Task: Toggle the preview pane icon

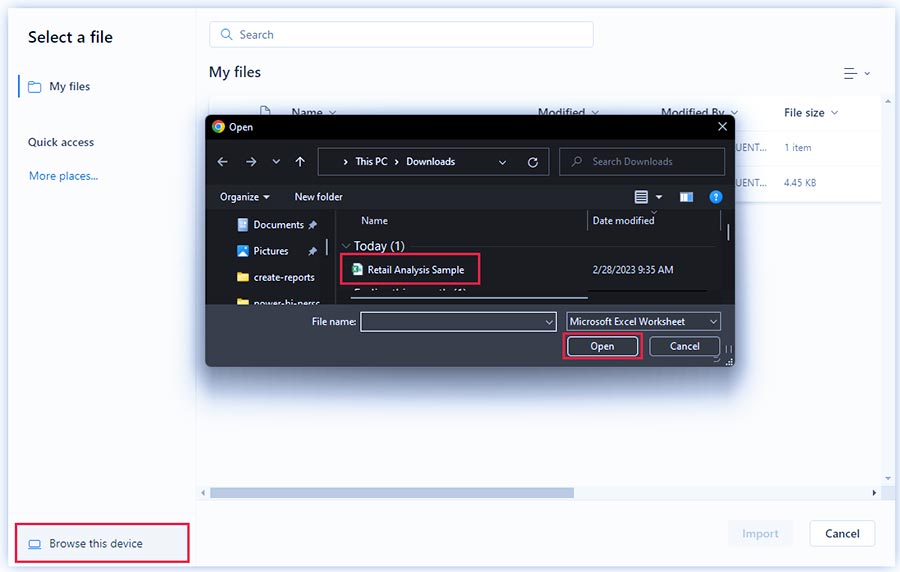Action: [x=686, y=197]
